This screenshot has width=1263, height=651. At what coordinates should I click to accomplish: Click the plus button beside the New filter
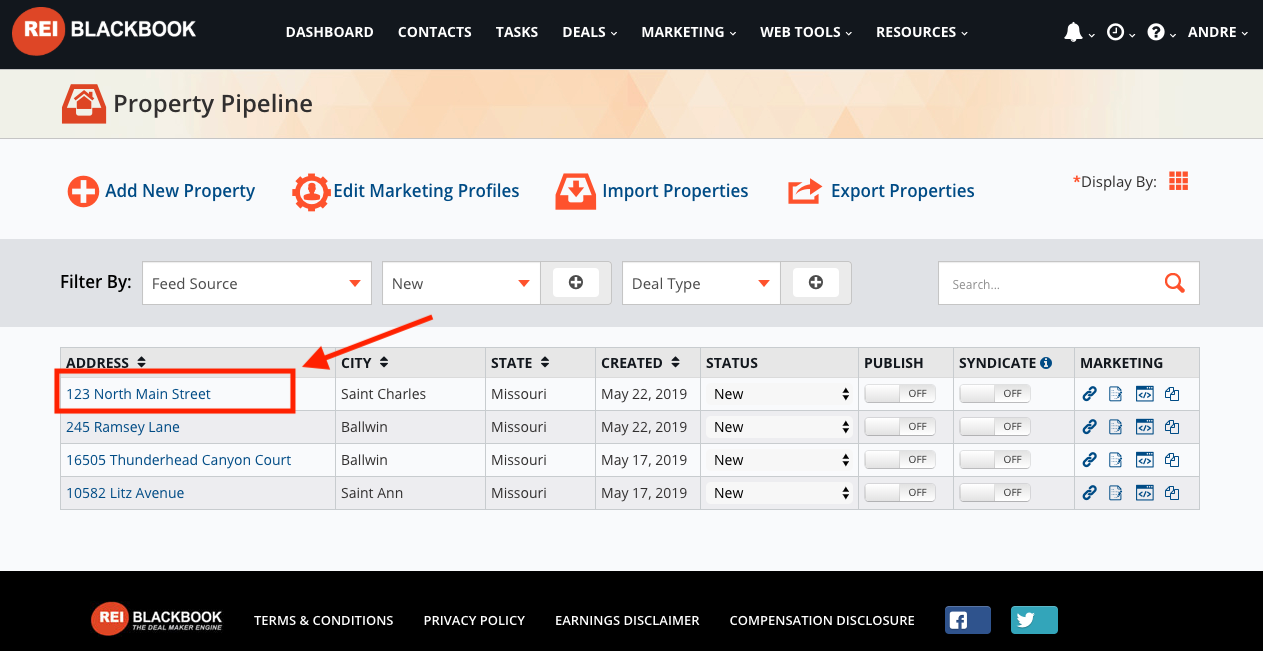coord(576,283)
